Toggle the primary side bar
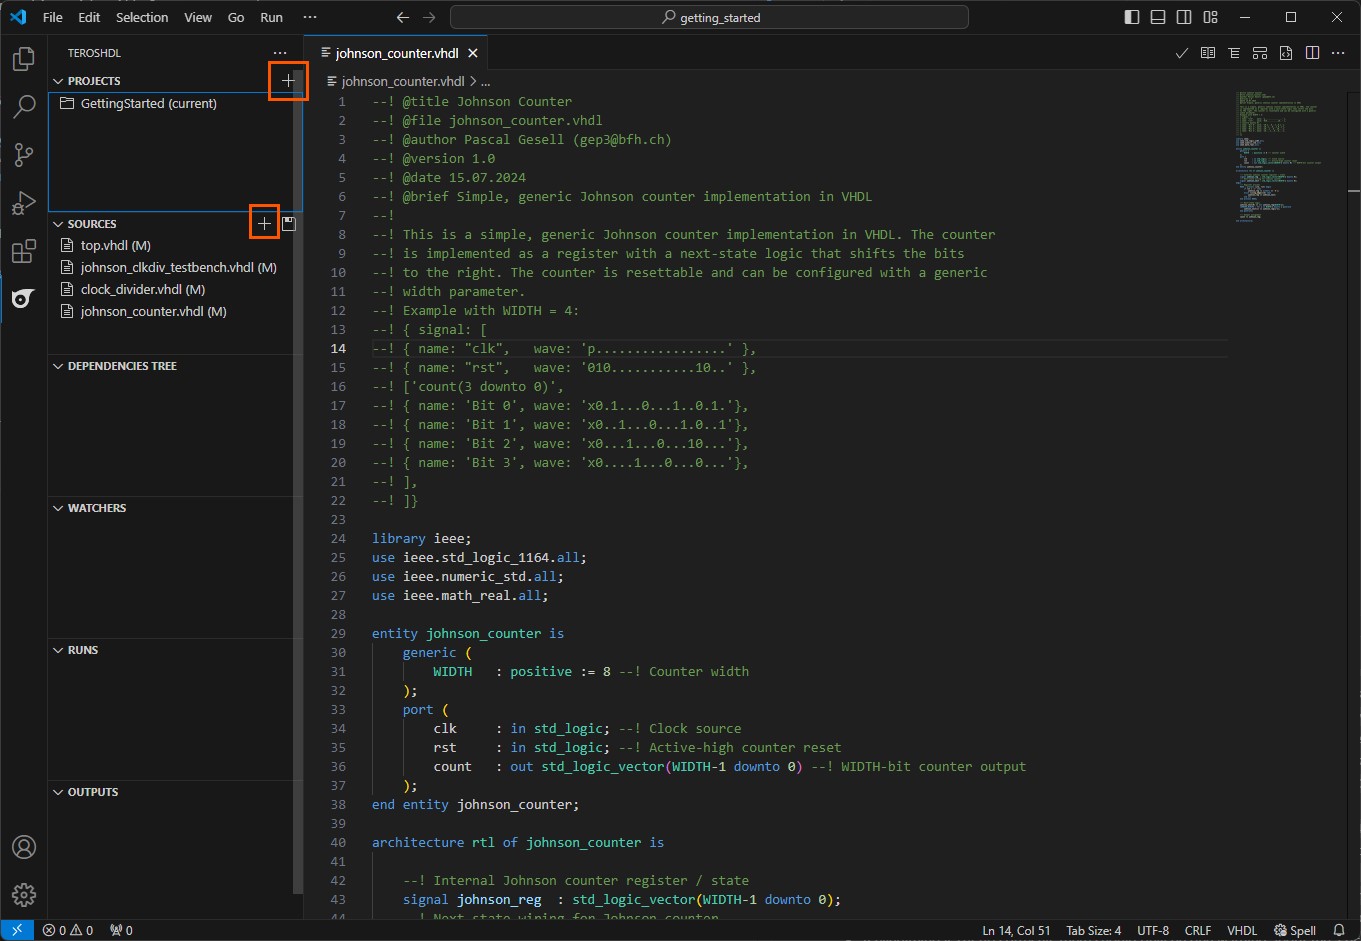This screenshot has width=1361, height=941. 1132,17
